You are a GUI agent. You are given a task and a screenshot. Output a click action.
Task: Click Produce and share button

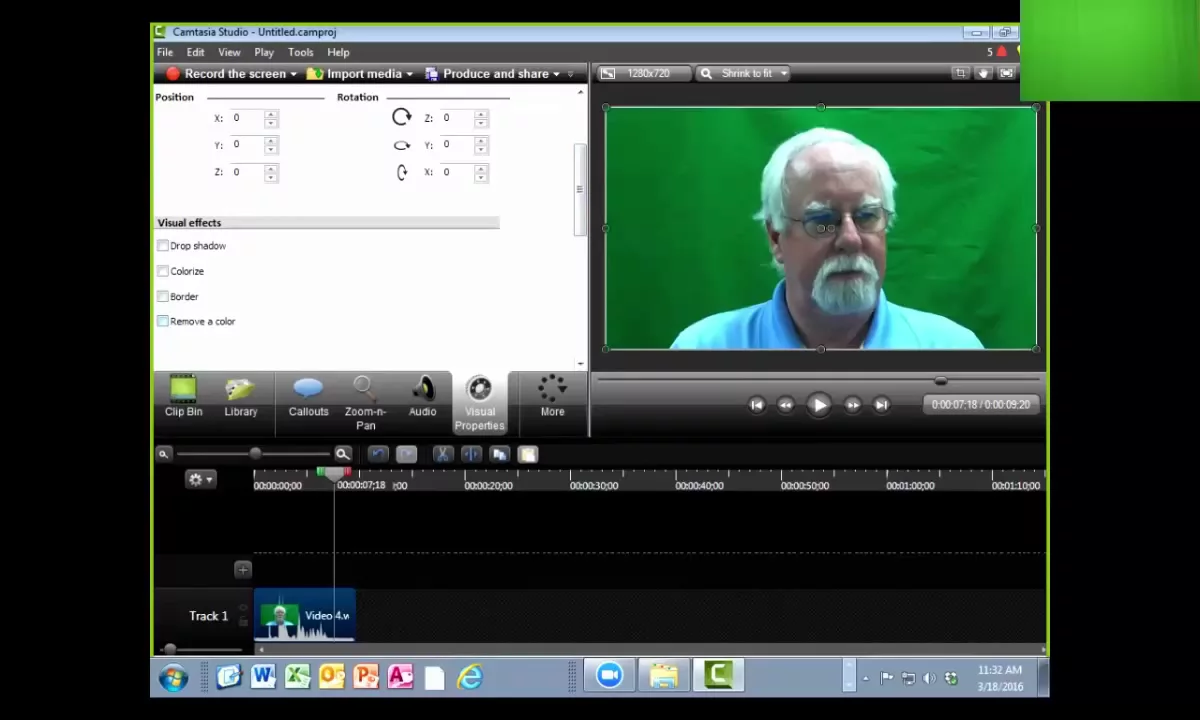(x=487, y=74)
